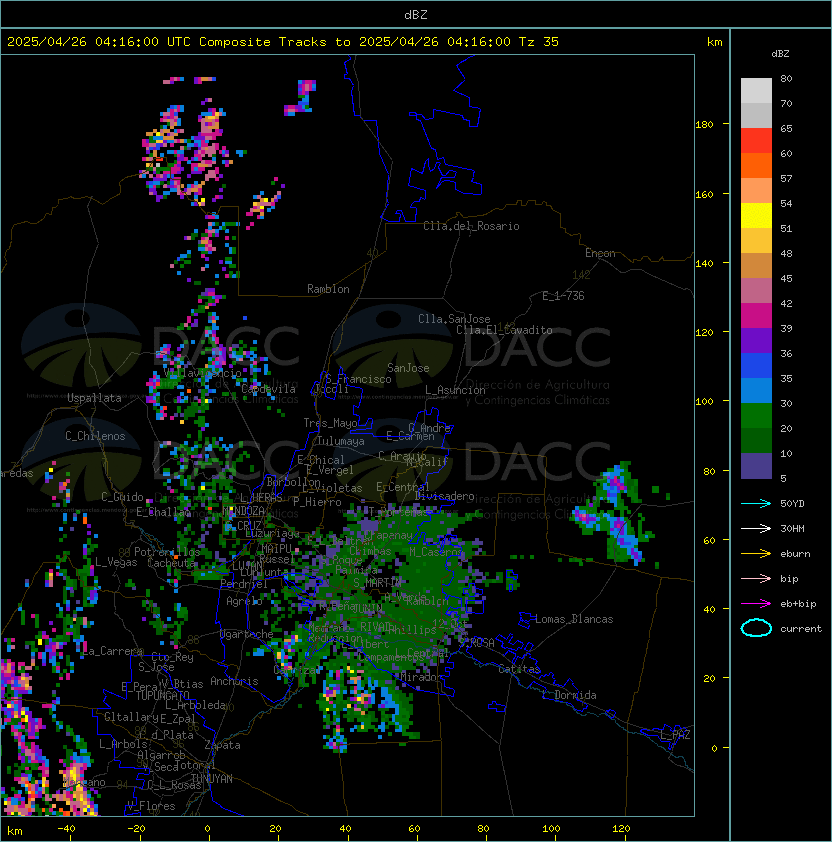Pick the light blue 30–35 dBZ swatch

tap(756, 390)
